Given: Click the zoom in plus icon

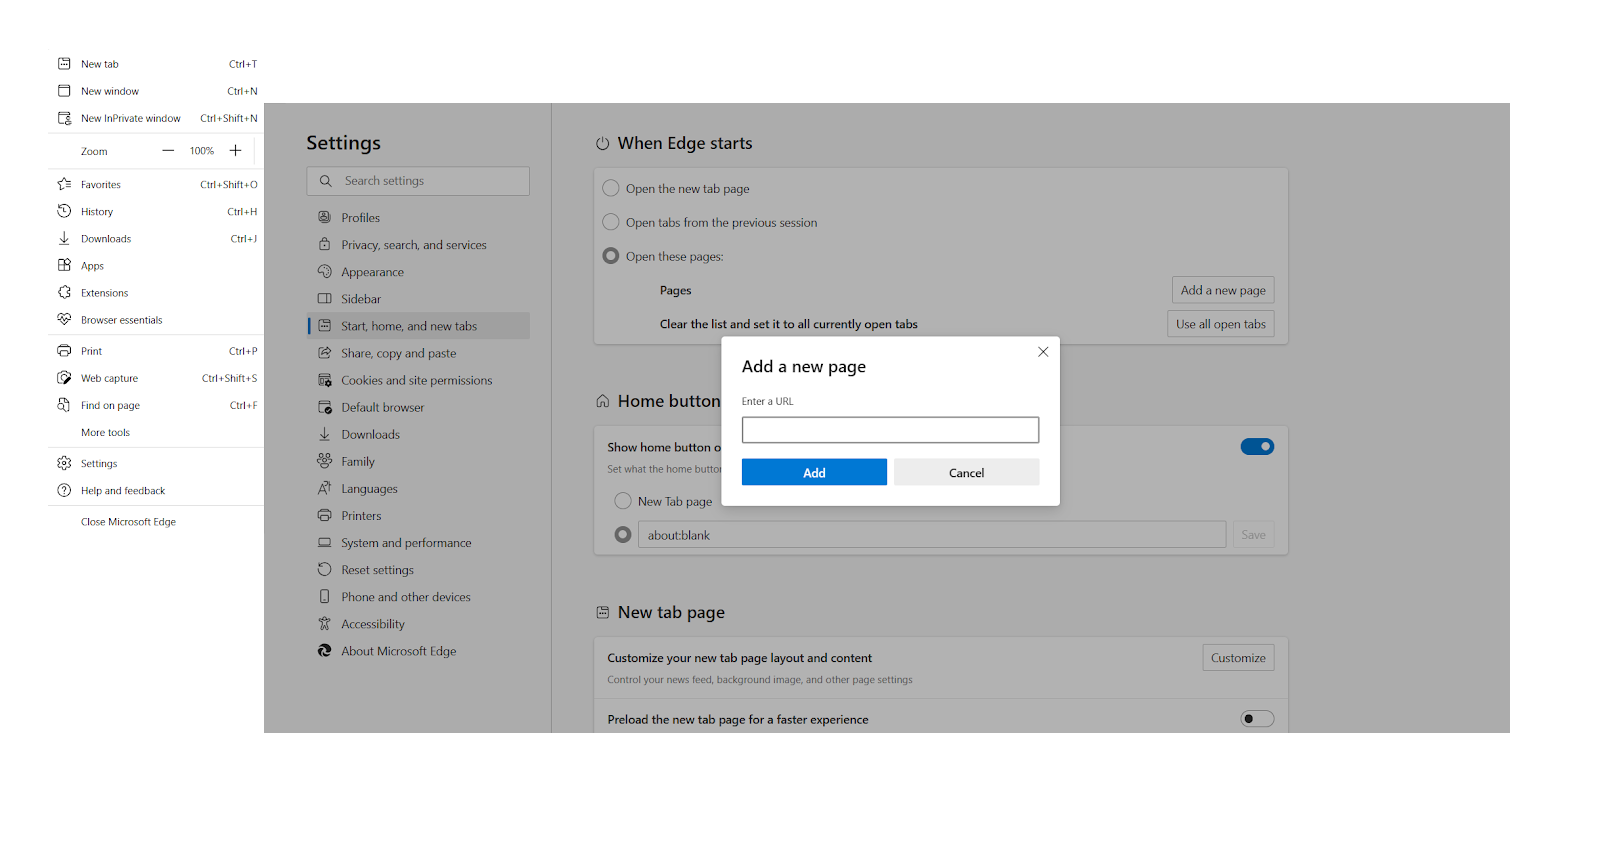Looking at the screenshot, I should point(236,151).
